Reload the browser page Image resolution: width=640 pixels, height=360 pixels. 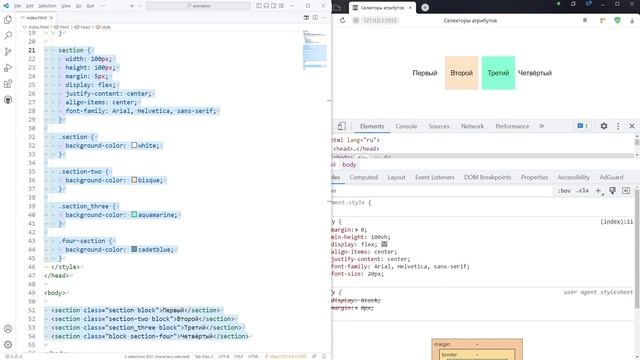pyautogui.click(x=342, y=20)
